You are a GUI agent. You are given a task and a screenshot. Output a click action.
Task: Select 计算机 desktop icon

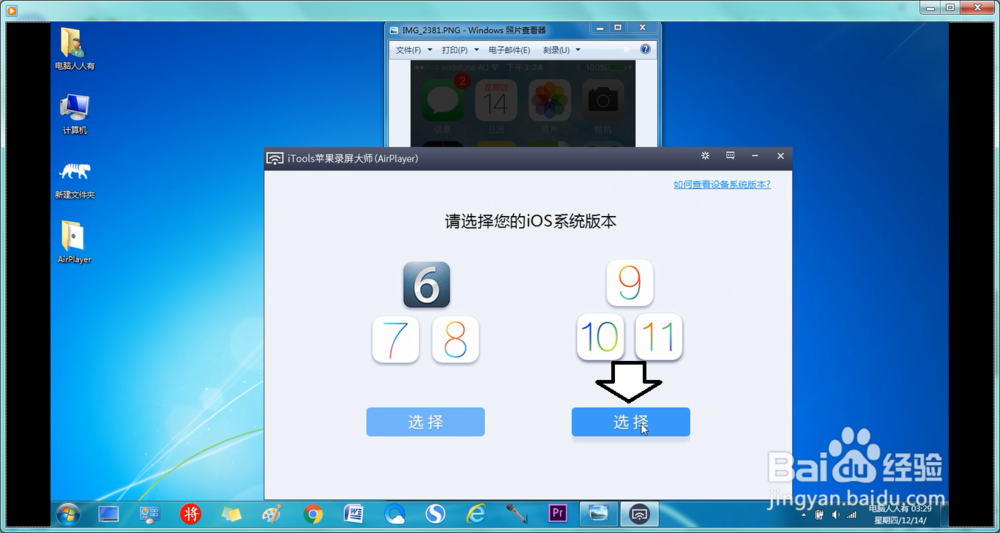[x=75, y=114]
